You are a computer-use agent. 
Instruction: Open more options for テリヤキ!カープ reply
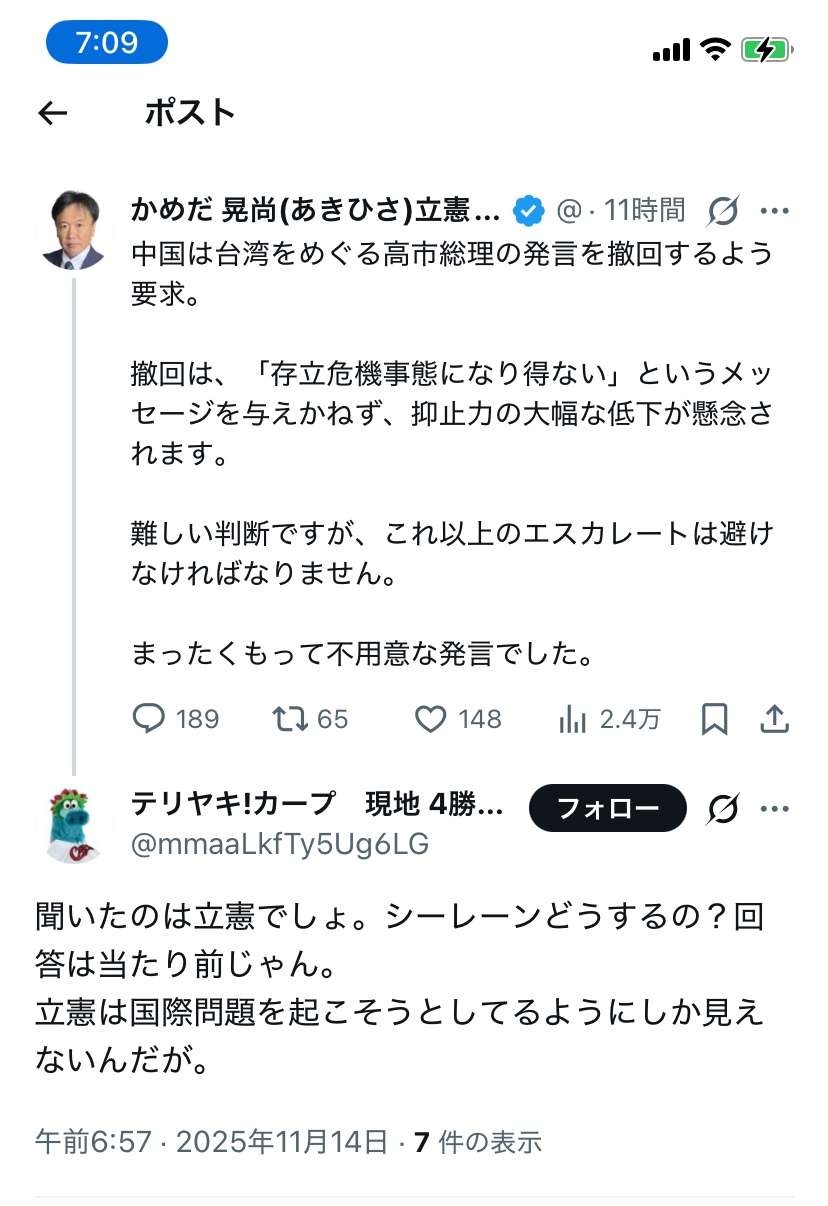776,808
